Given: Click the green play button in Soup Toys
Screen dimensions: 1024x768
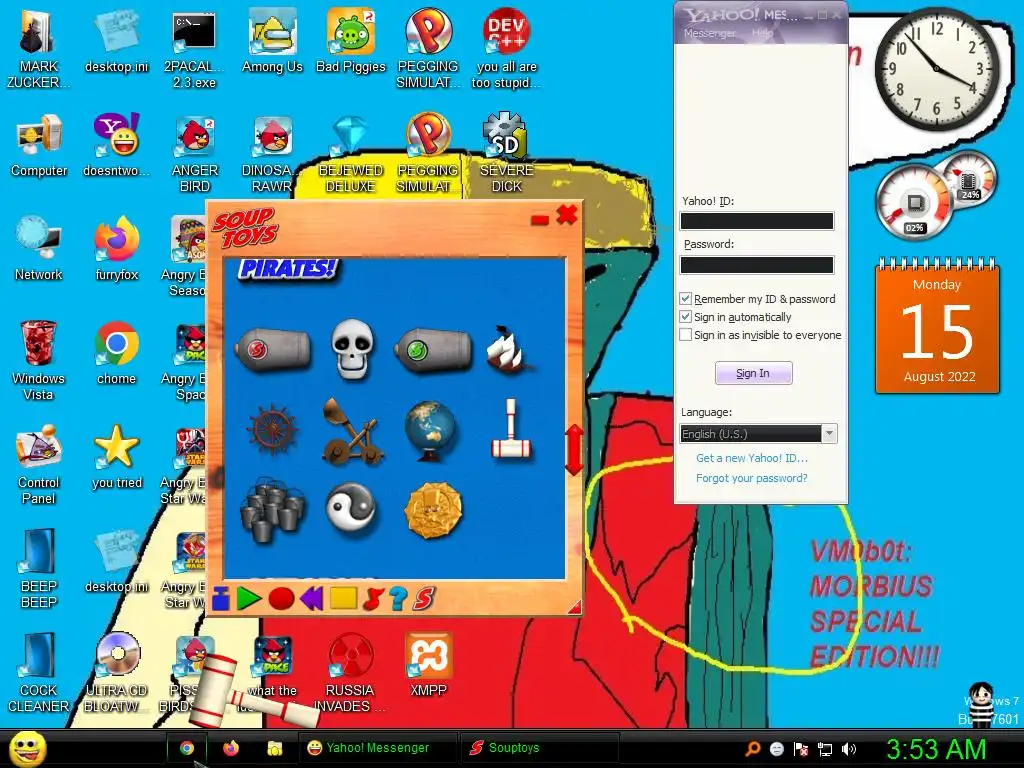Looking at the screenshot, I should (x=249, y=598).
